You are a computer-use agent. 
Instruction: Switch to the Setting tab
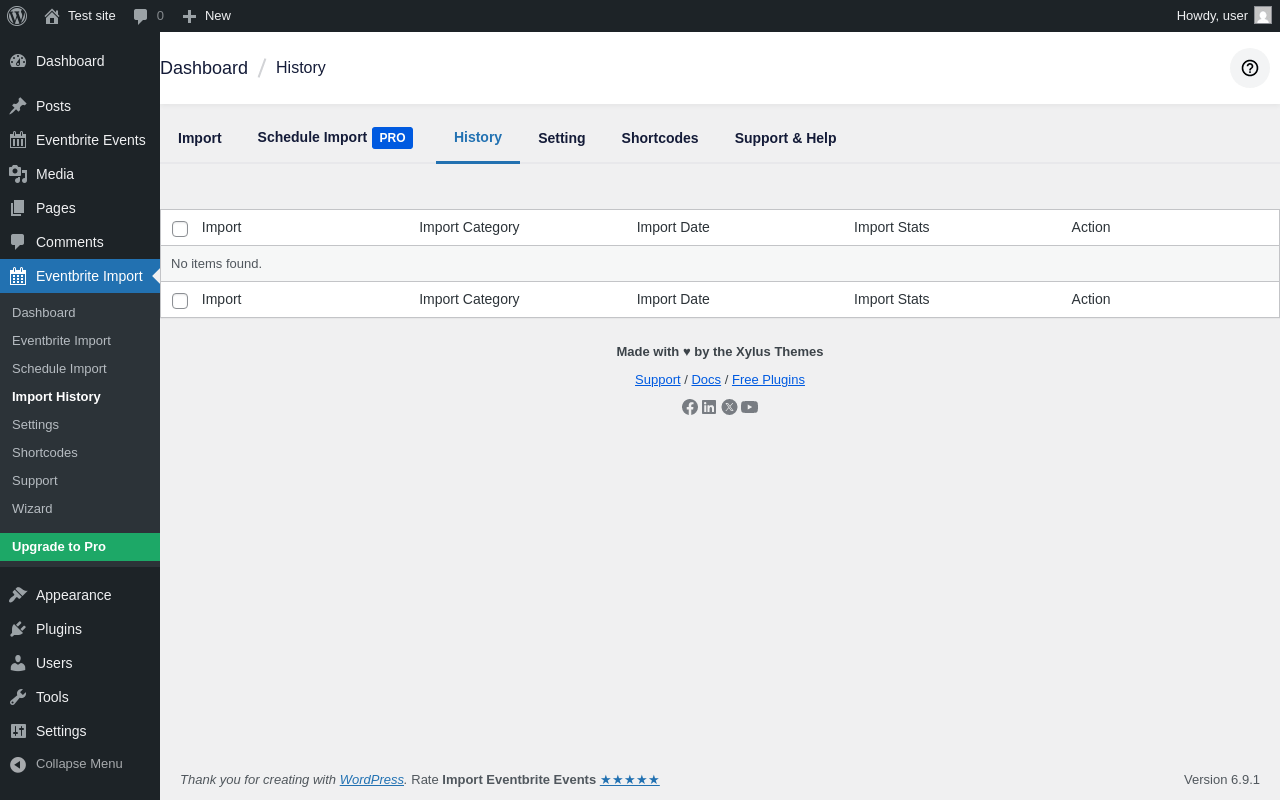pos(562,138)
